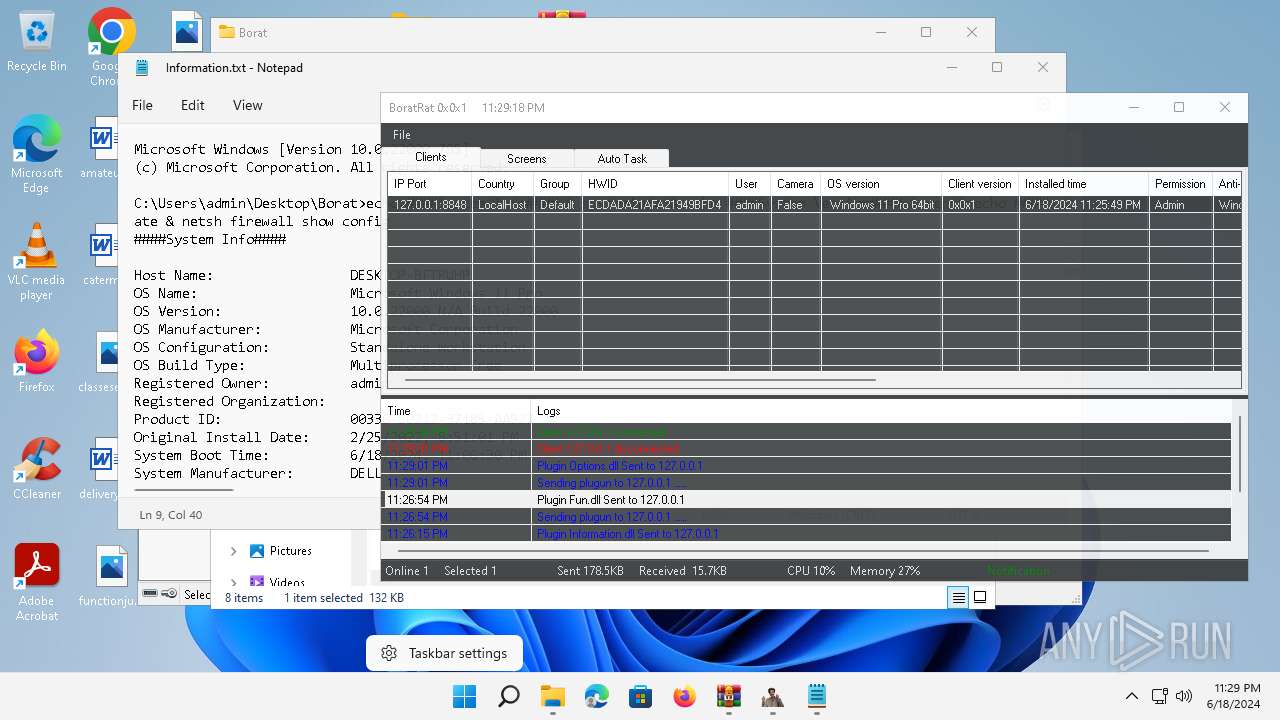Open Taskbar settings popup
Screen dimensions: 1280x720
(444, 654)
